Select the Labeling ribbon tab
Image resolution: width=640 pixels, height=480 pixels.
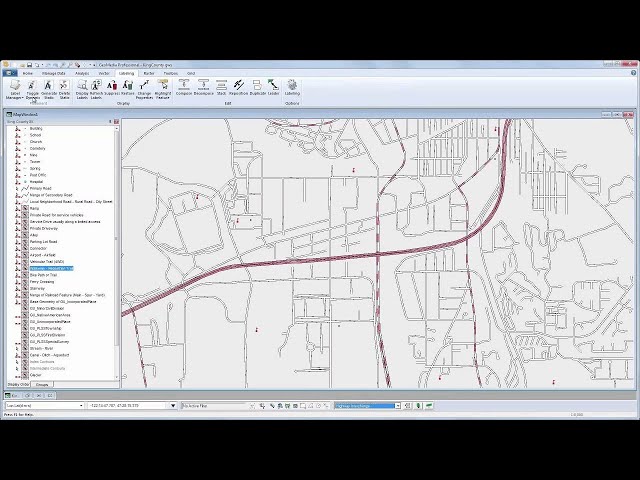coord(127,73)
